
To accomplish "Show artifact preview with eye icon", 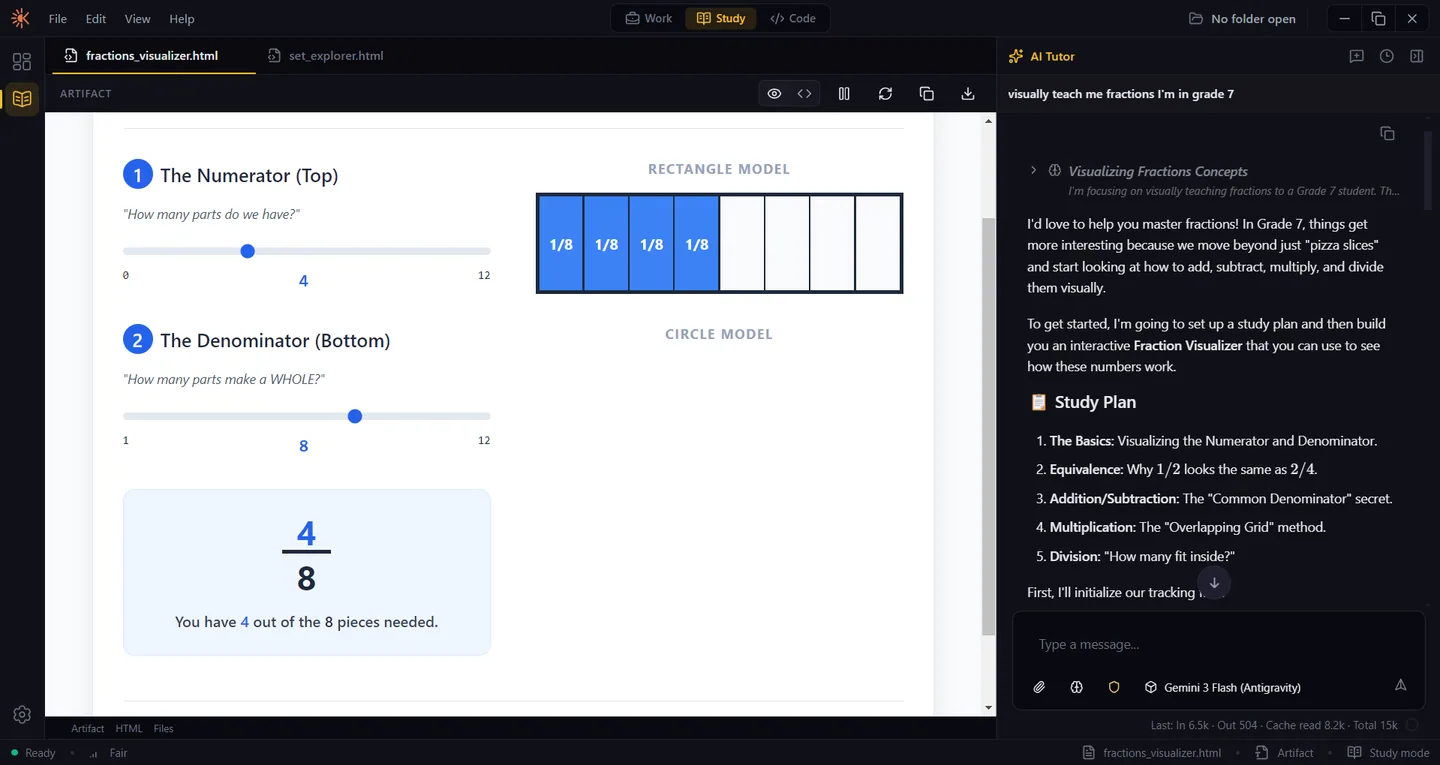I will pyautogui.click(x=774, y=93).
